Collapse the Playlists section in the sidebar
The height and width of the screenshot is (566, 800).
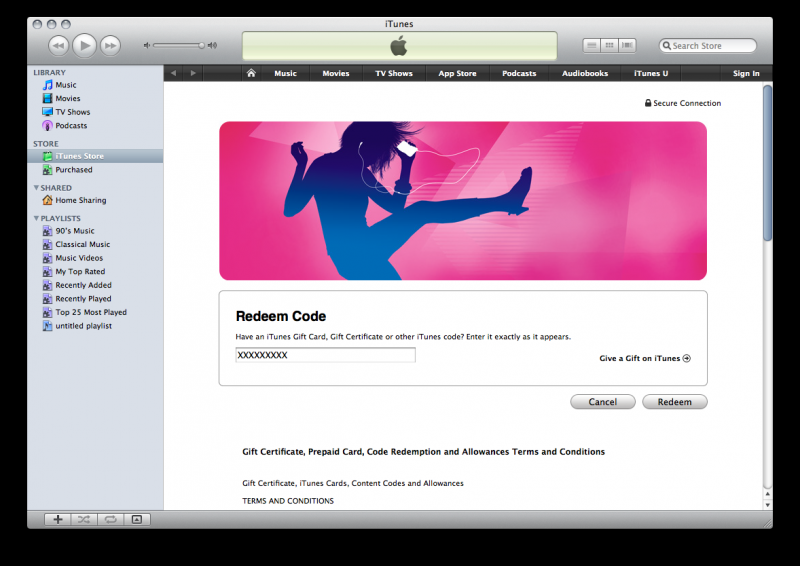click(37, 218)
